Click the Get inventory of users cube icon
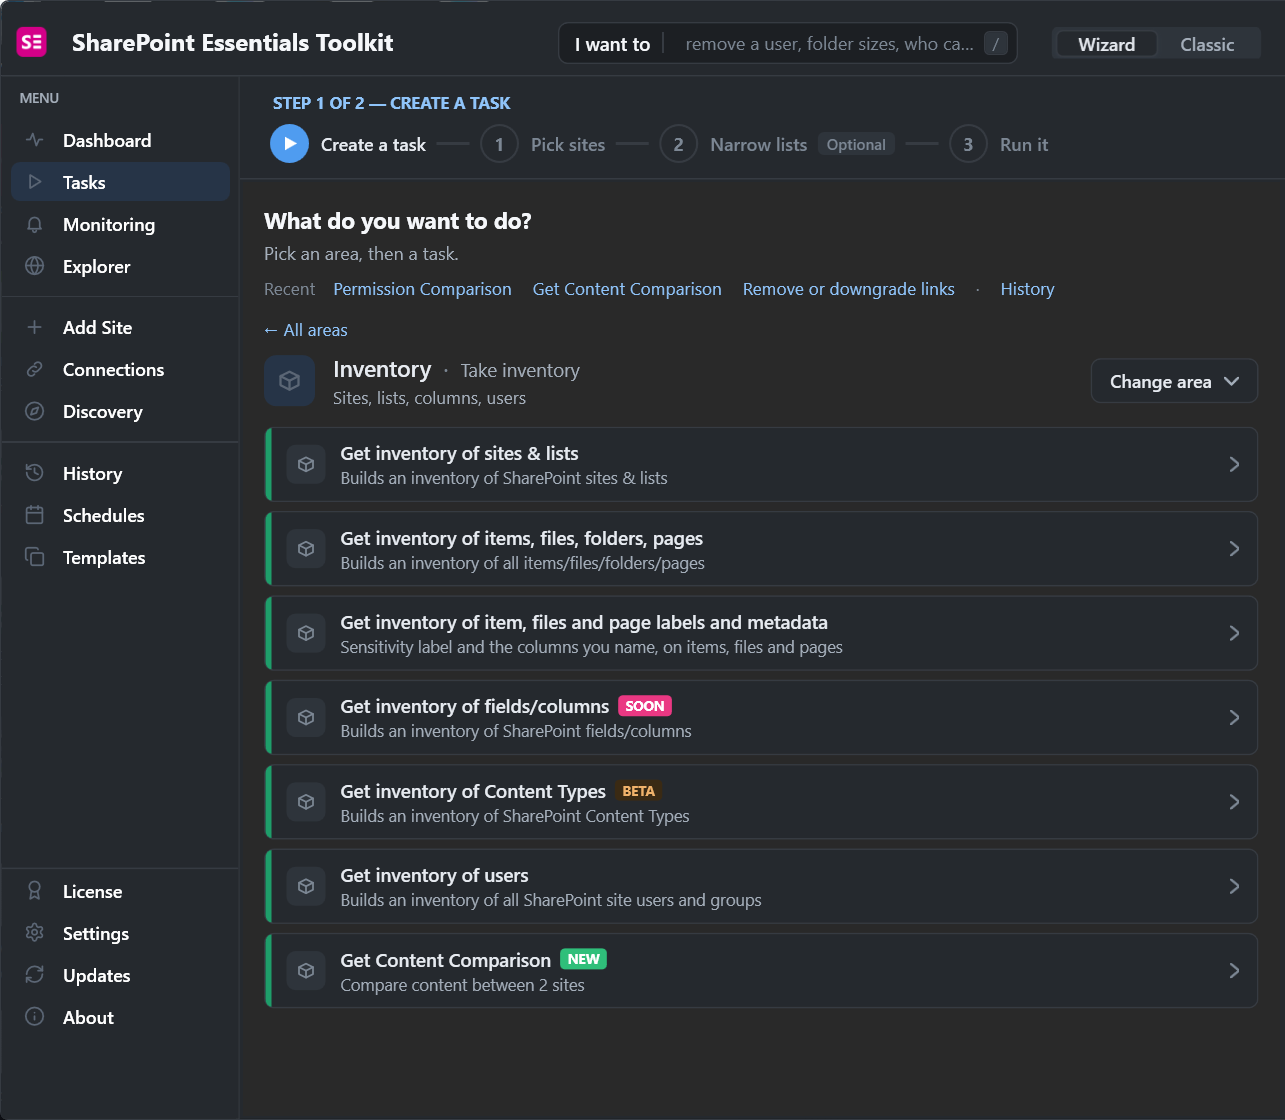1285x1120 pixels. coord(307,887)
